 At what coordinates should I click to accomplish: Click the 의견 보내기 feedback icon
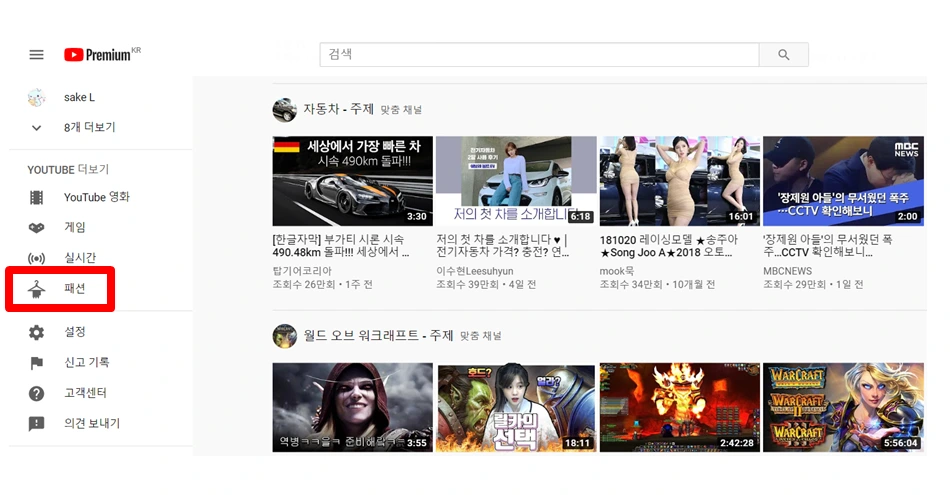point(36,424)
